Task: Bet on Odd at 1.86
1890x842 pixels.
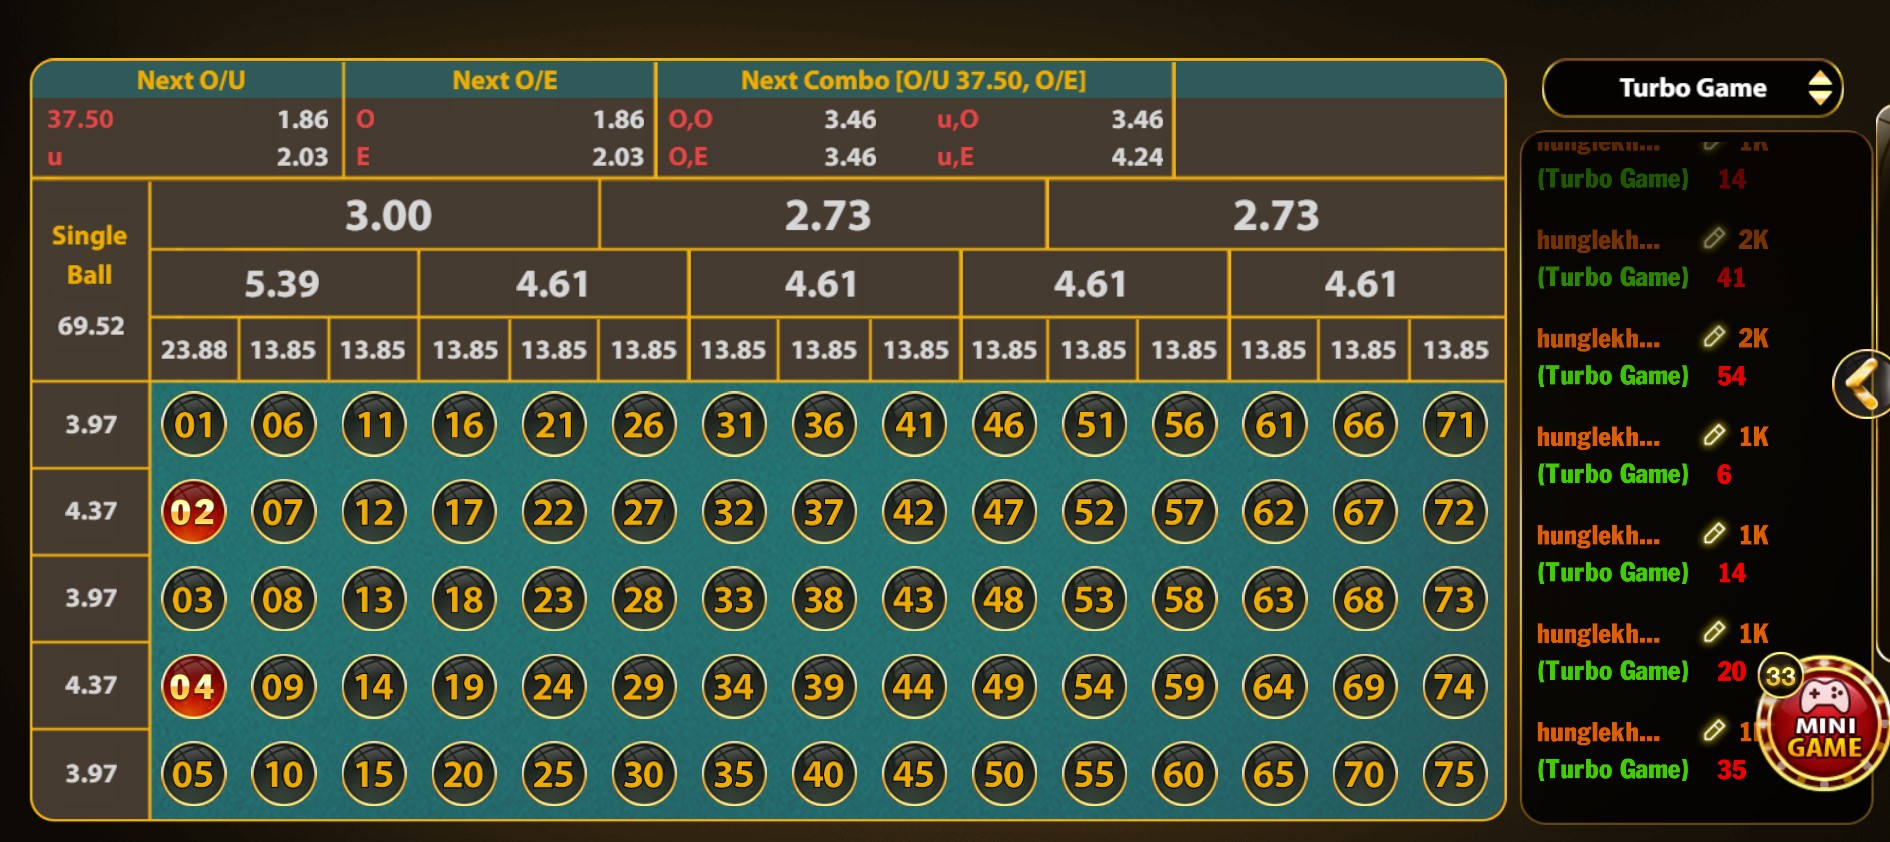Action: [500, 119]
